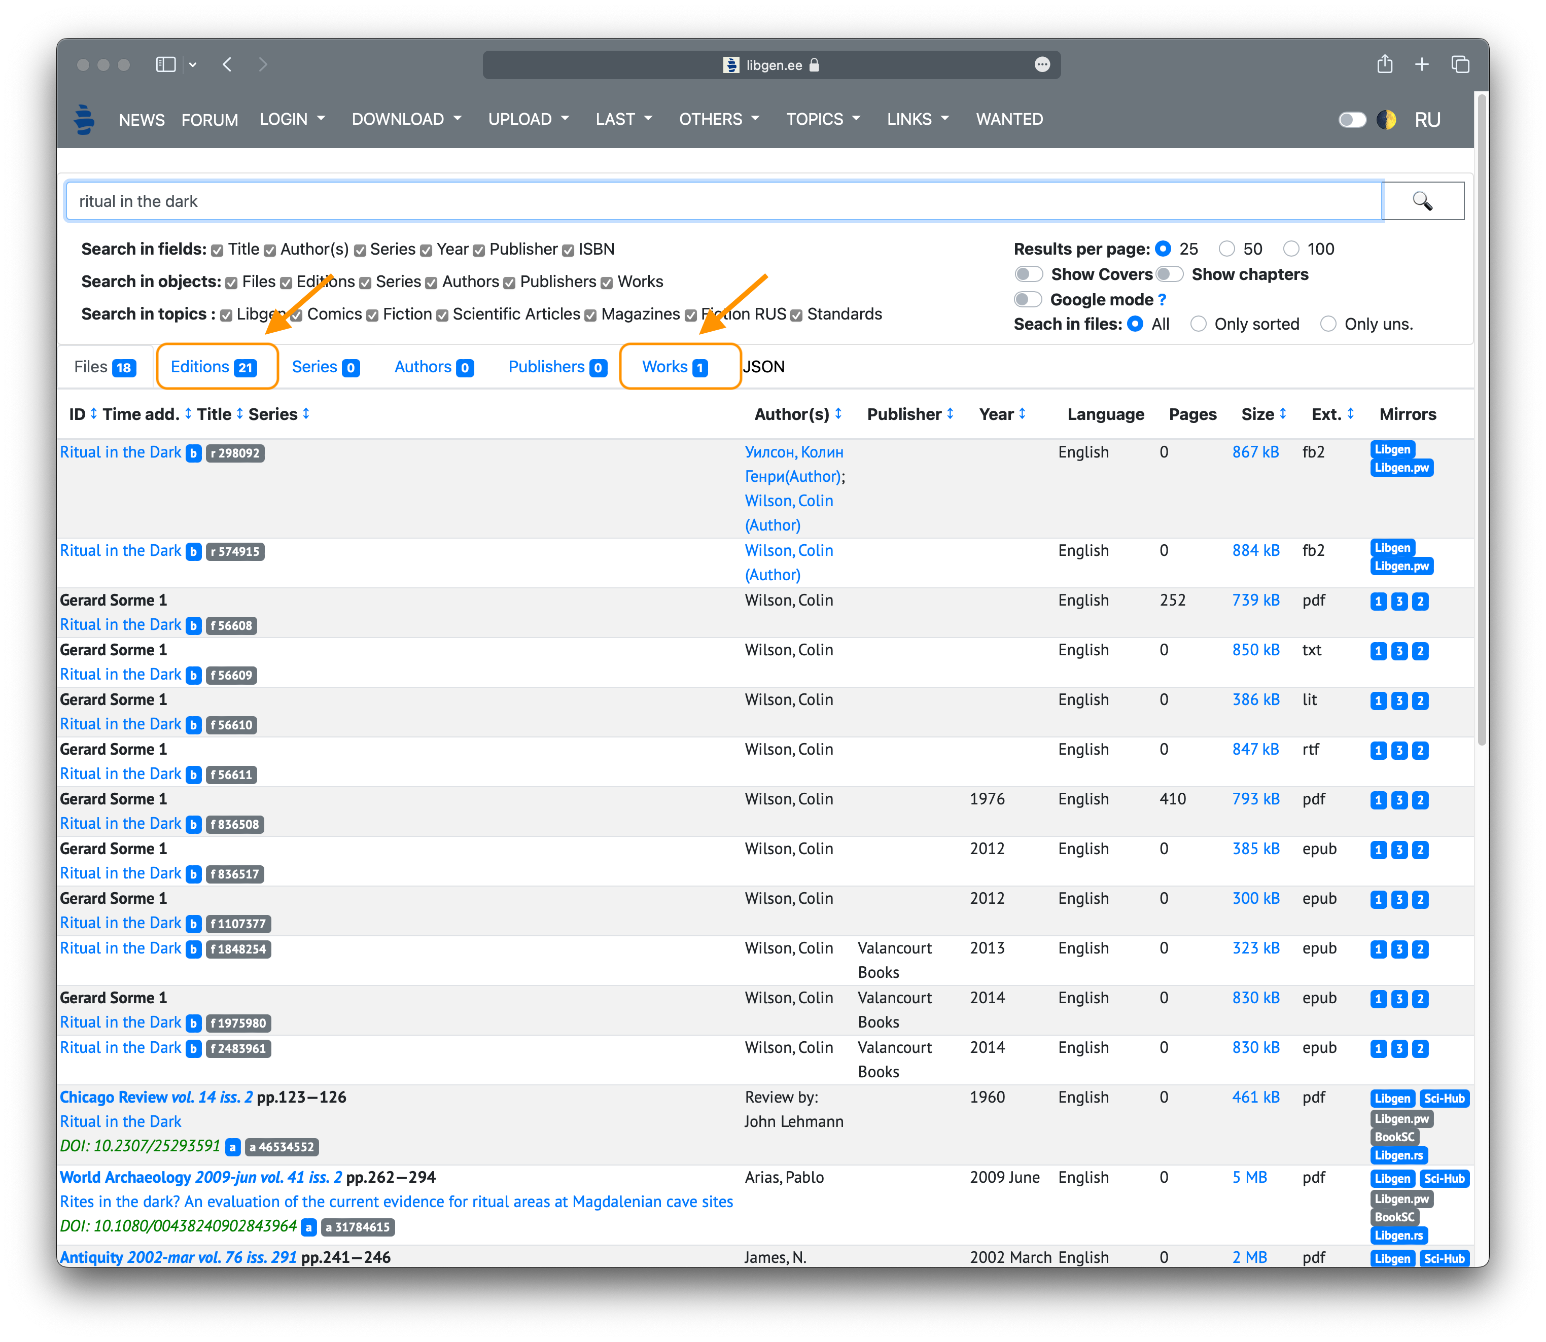This screenshot has width=1546, height=1342.
Task: Click the search query input field
Action: pos(722,201)
